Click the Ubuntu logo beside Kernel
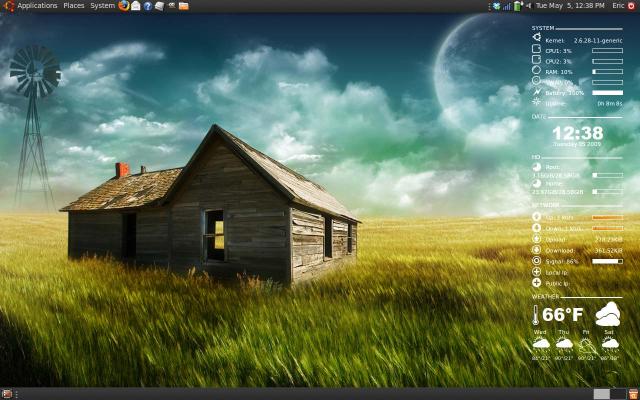This screenshot has width=640, height=400. [536, 38]
